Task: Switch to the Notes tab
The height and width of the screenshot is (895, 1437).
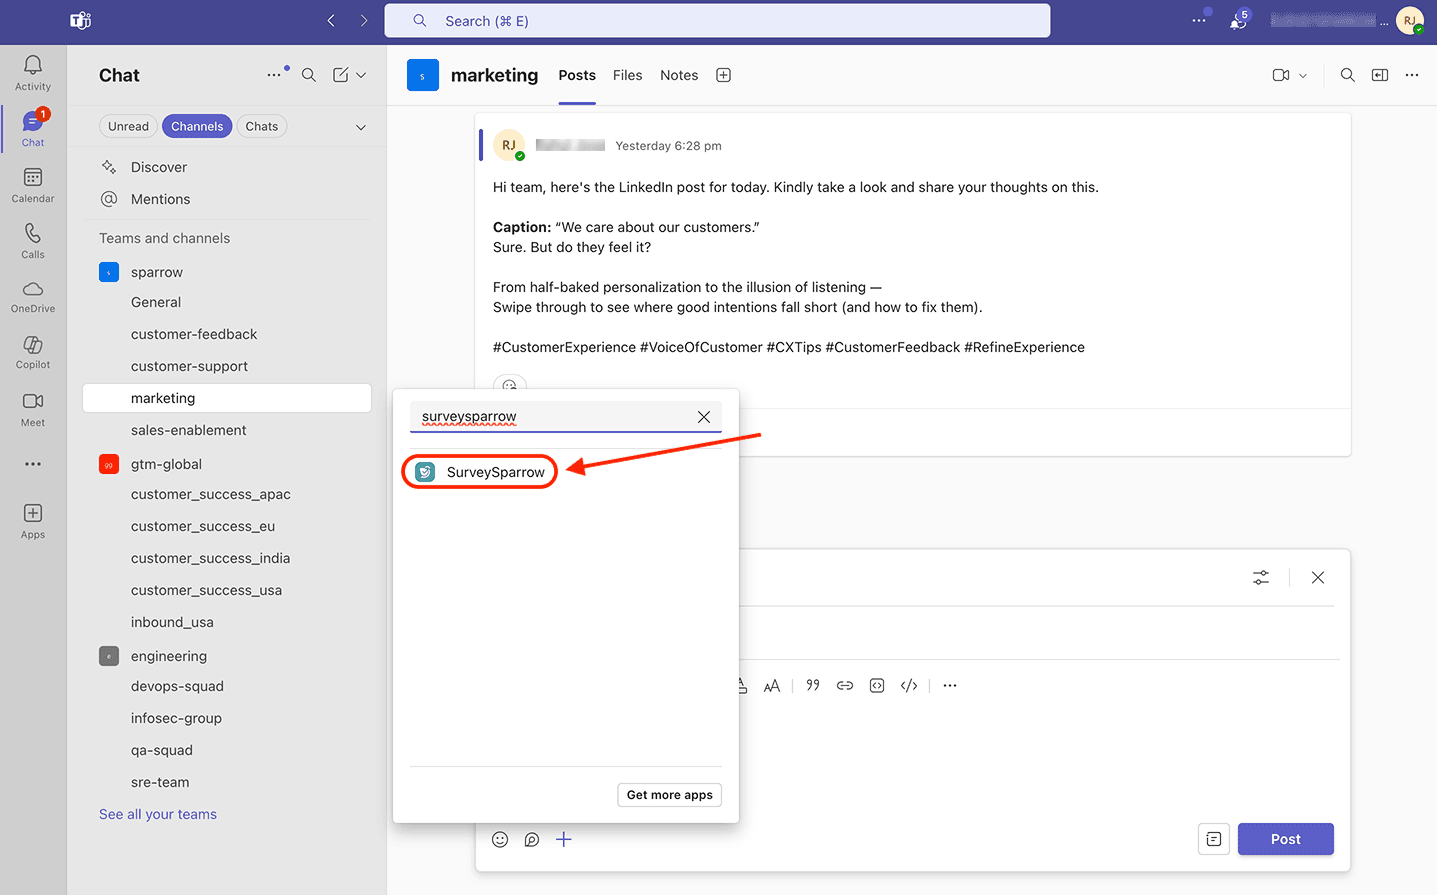Action: (x=679, y=75)
